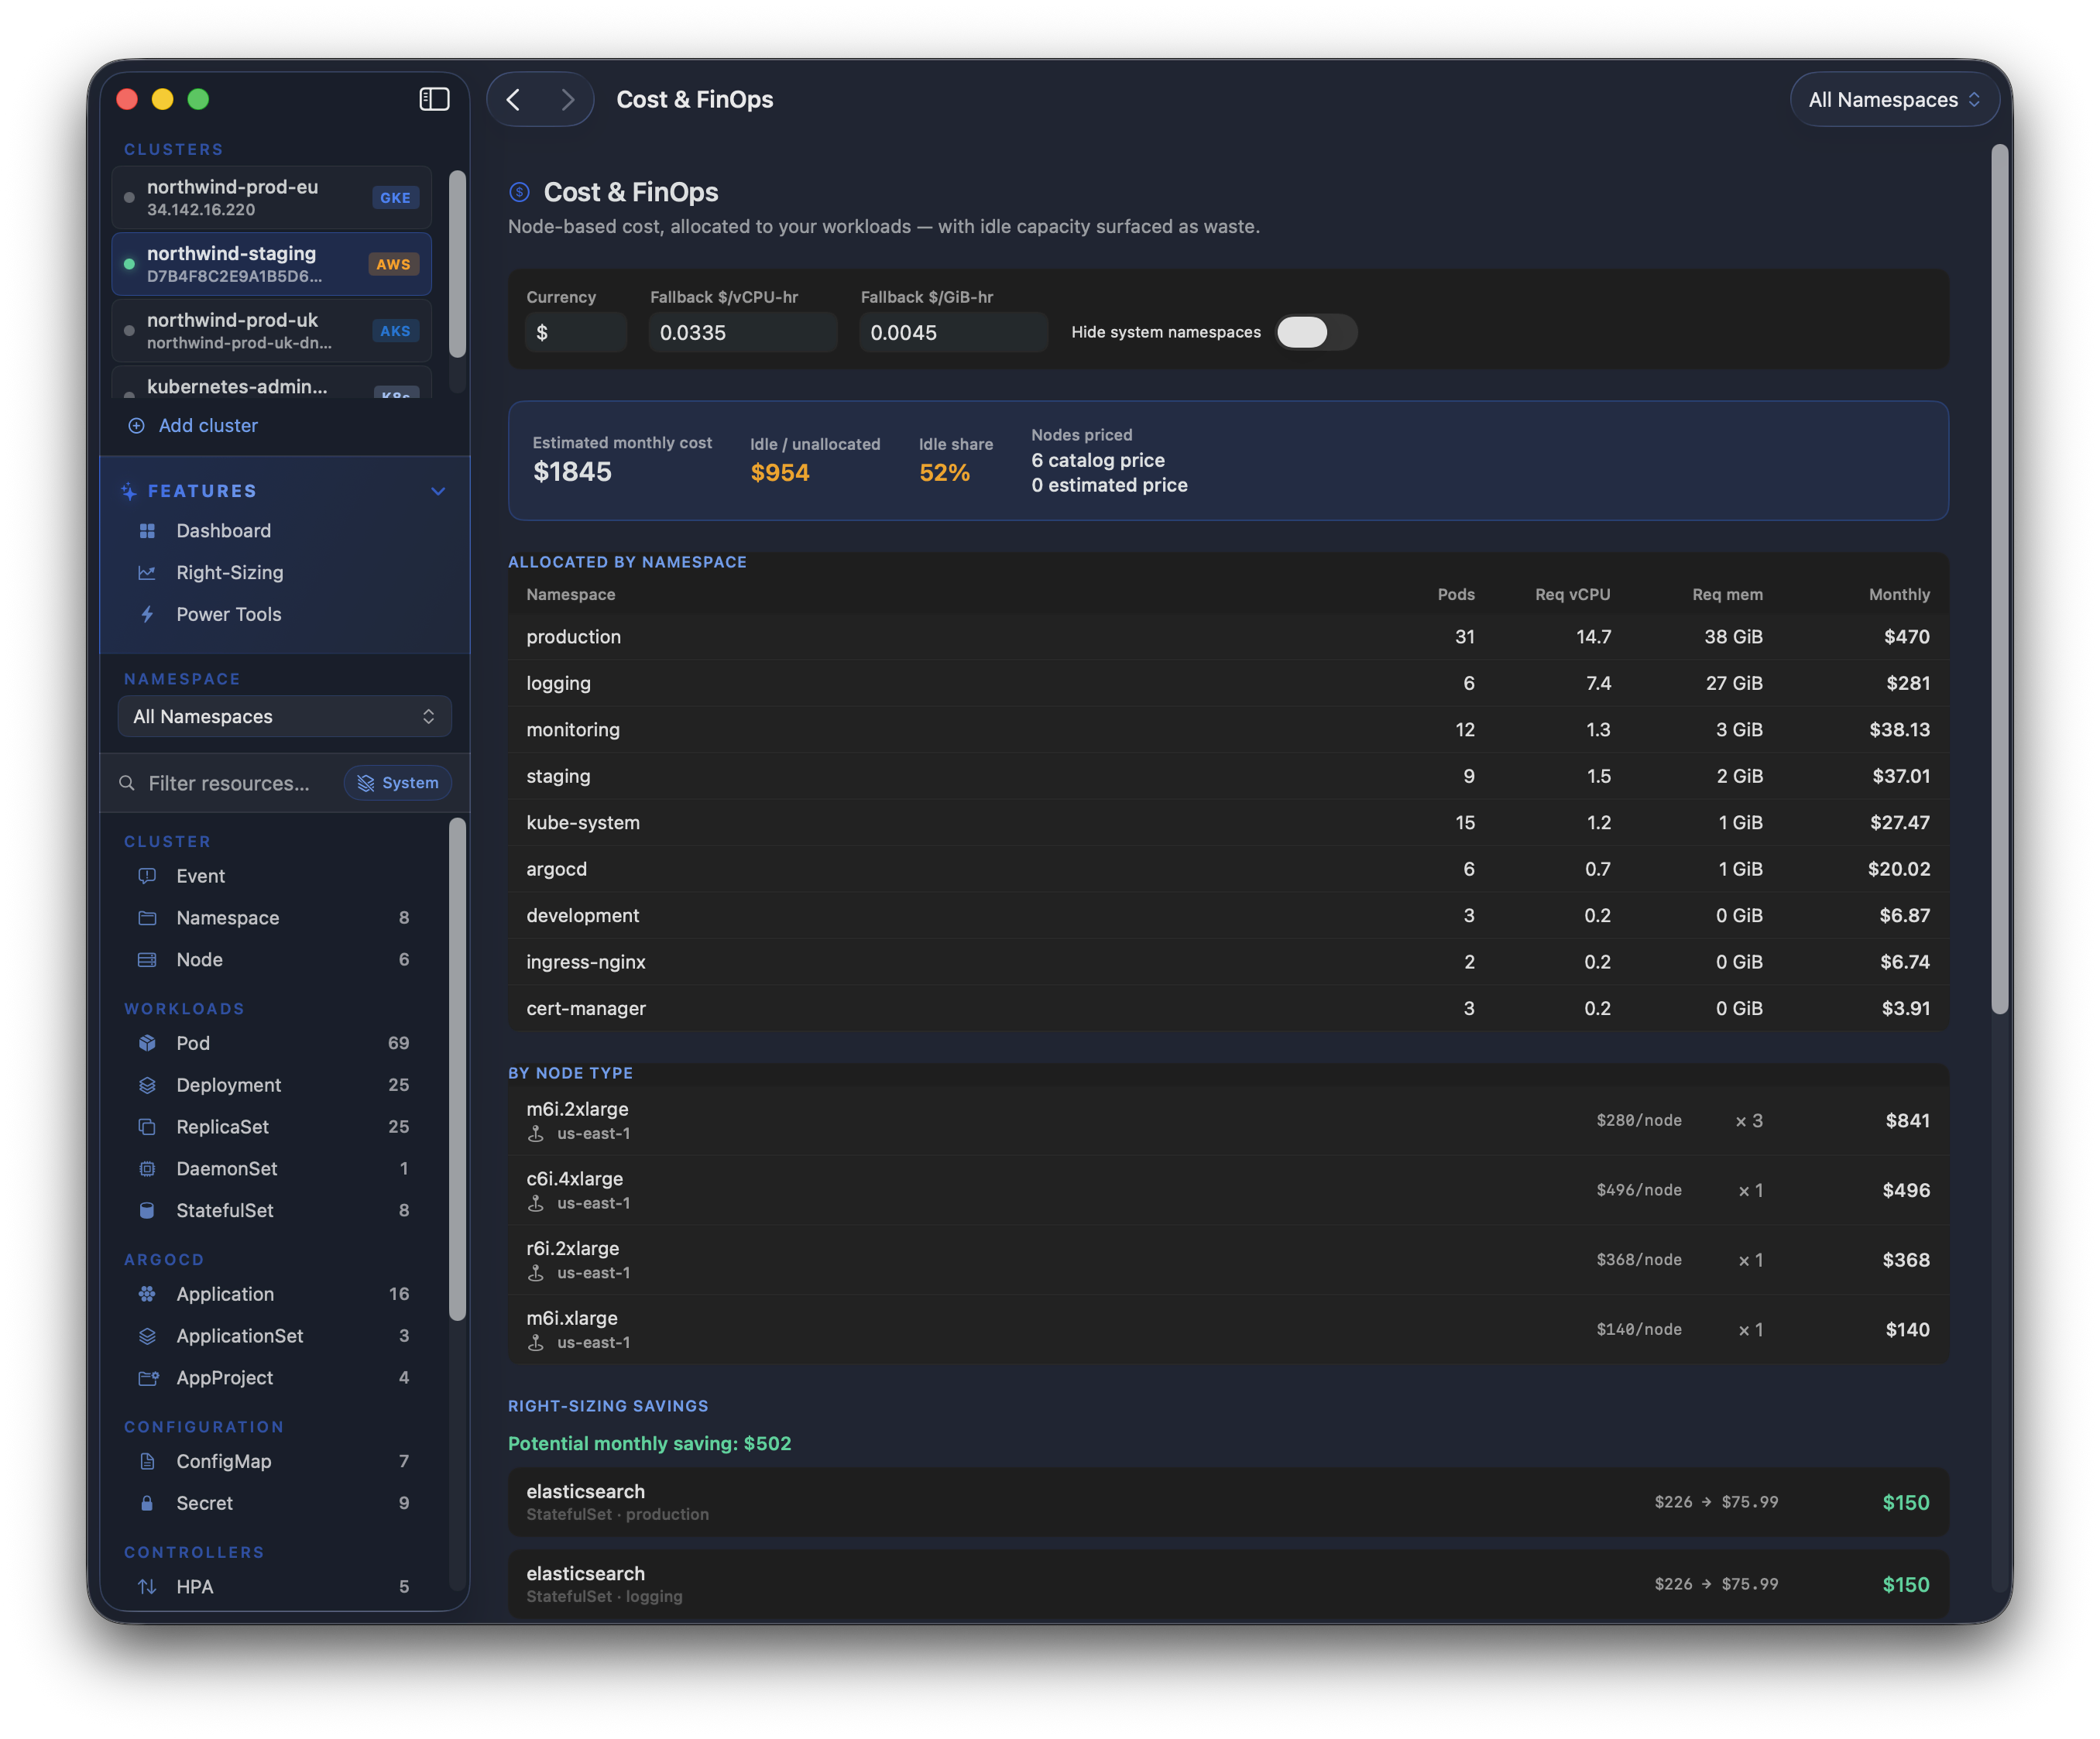This screenshot has height=1739, width=2100.
Task: Click the search magnifier icon in filter
Action: pyautogui.click(x=127, y=783)
